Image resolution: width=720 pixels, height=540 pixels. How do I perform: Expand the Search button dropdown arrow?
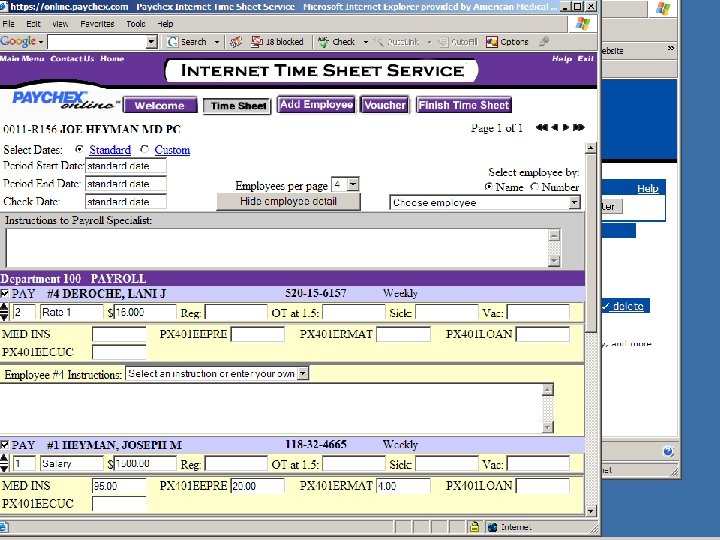(x=217, y=42)
